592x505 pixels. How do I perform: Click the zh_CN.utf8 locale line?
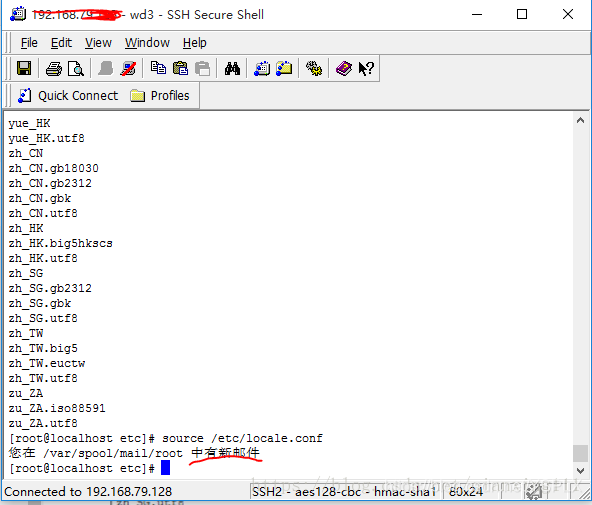(x=43, y=213)
